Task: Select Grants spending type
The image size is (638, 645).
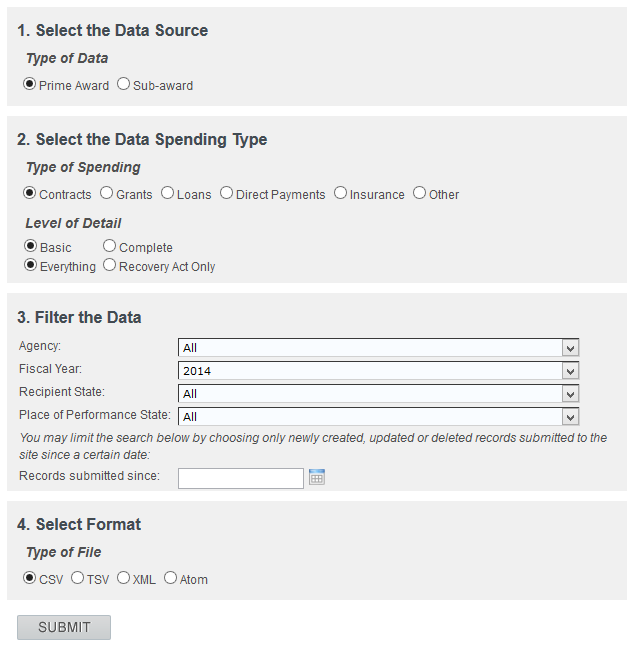Action: 107,194
